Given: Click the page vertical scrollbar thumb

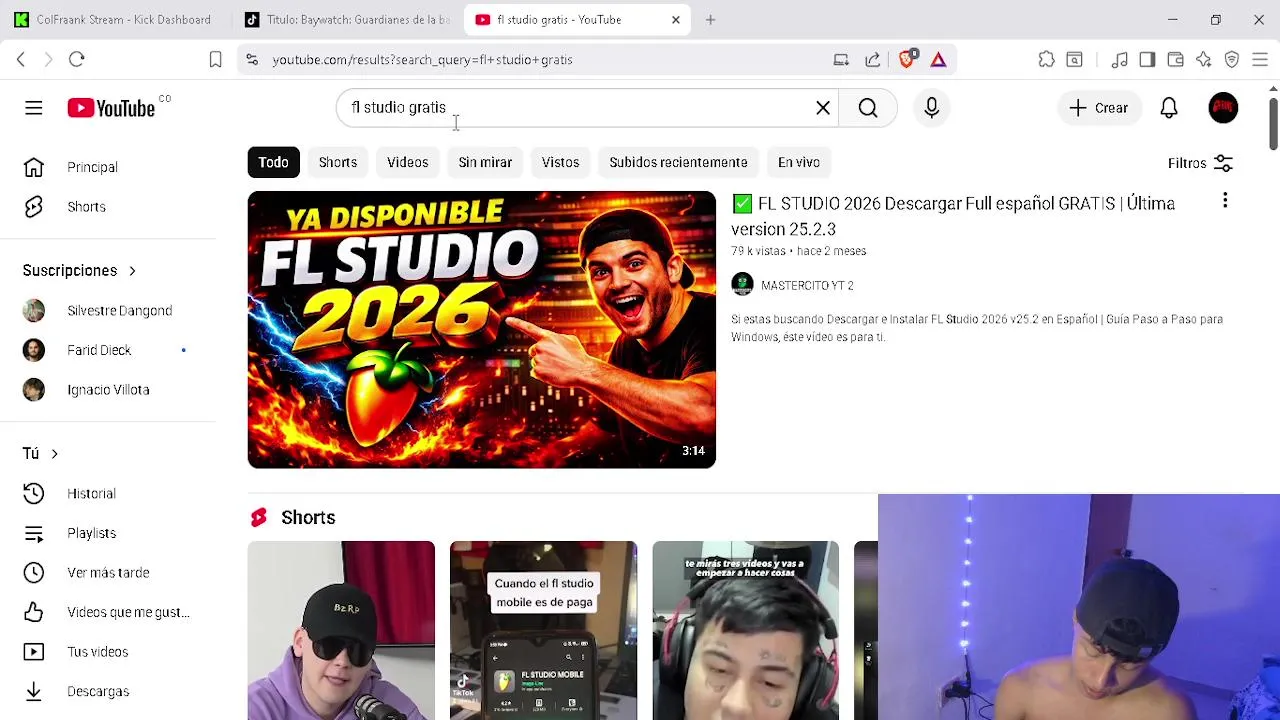Looking at the screenshot, I should (1273, 124).
